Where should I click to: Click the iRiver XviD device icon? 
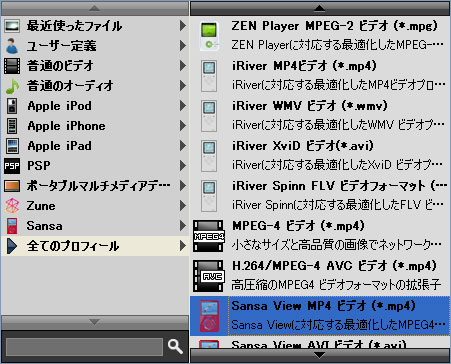click(209, 156)
